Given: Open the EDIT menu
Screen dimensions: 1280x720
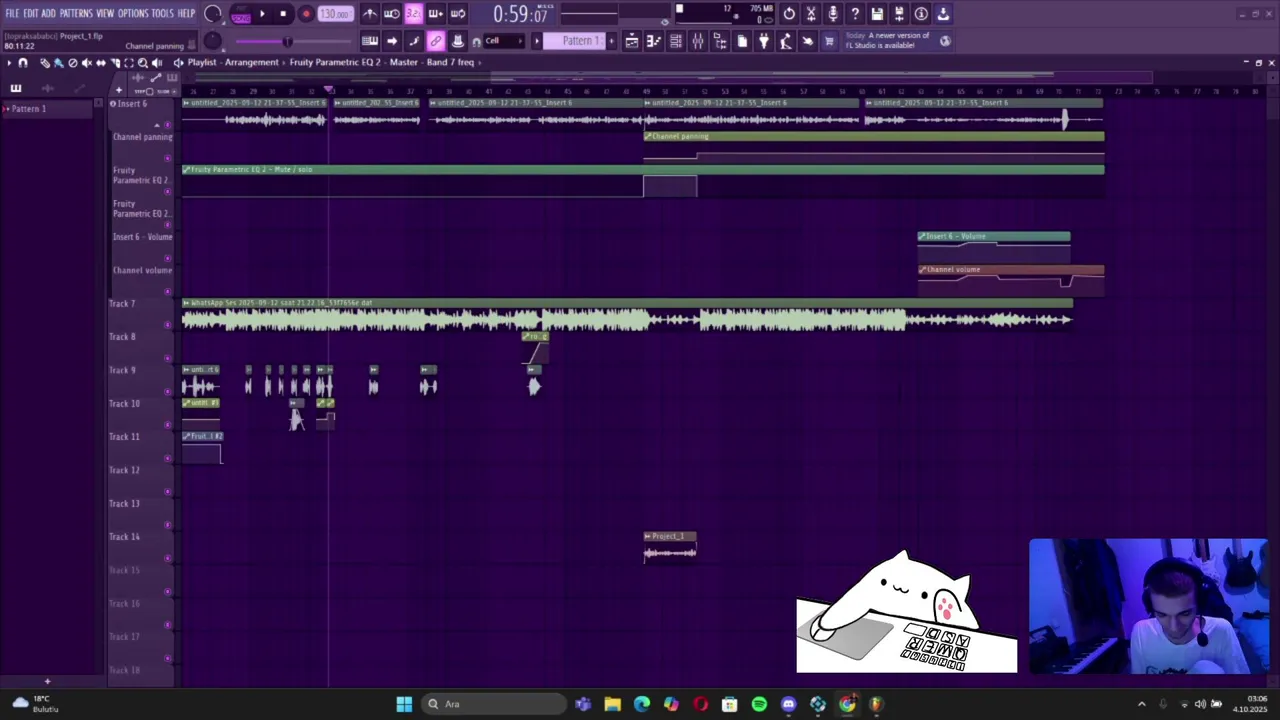Looking at the screenshot, I should 31,13.
